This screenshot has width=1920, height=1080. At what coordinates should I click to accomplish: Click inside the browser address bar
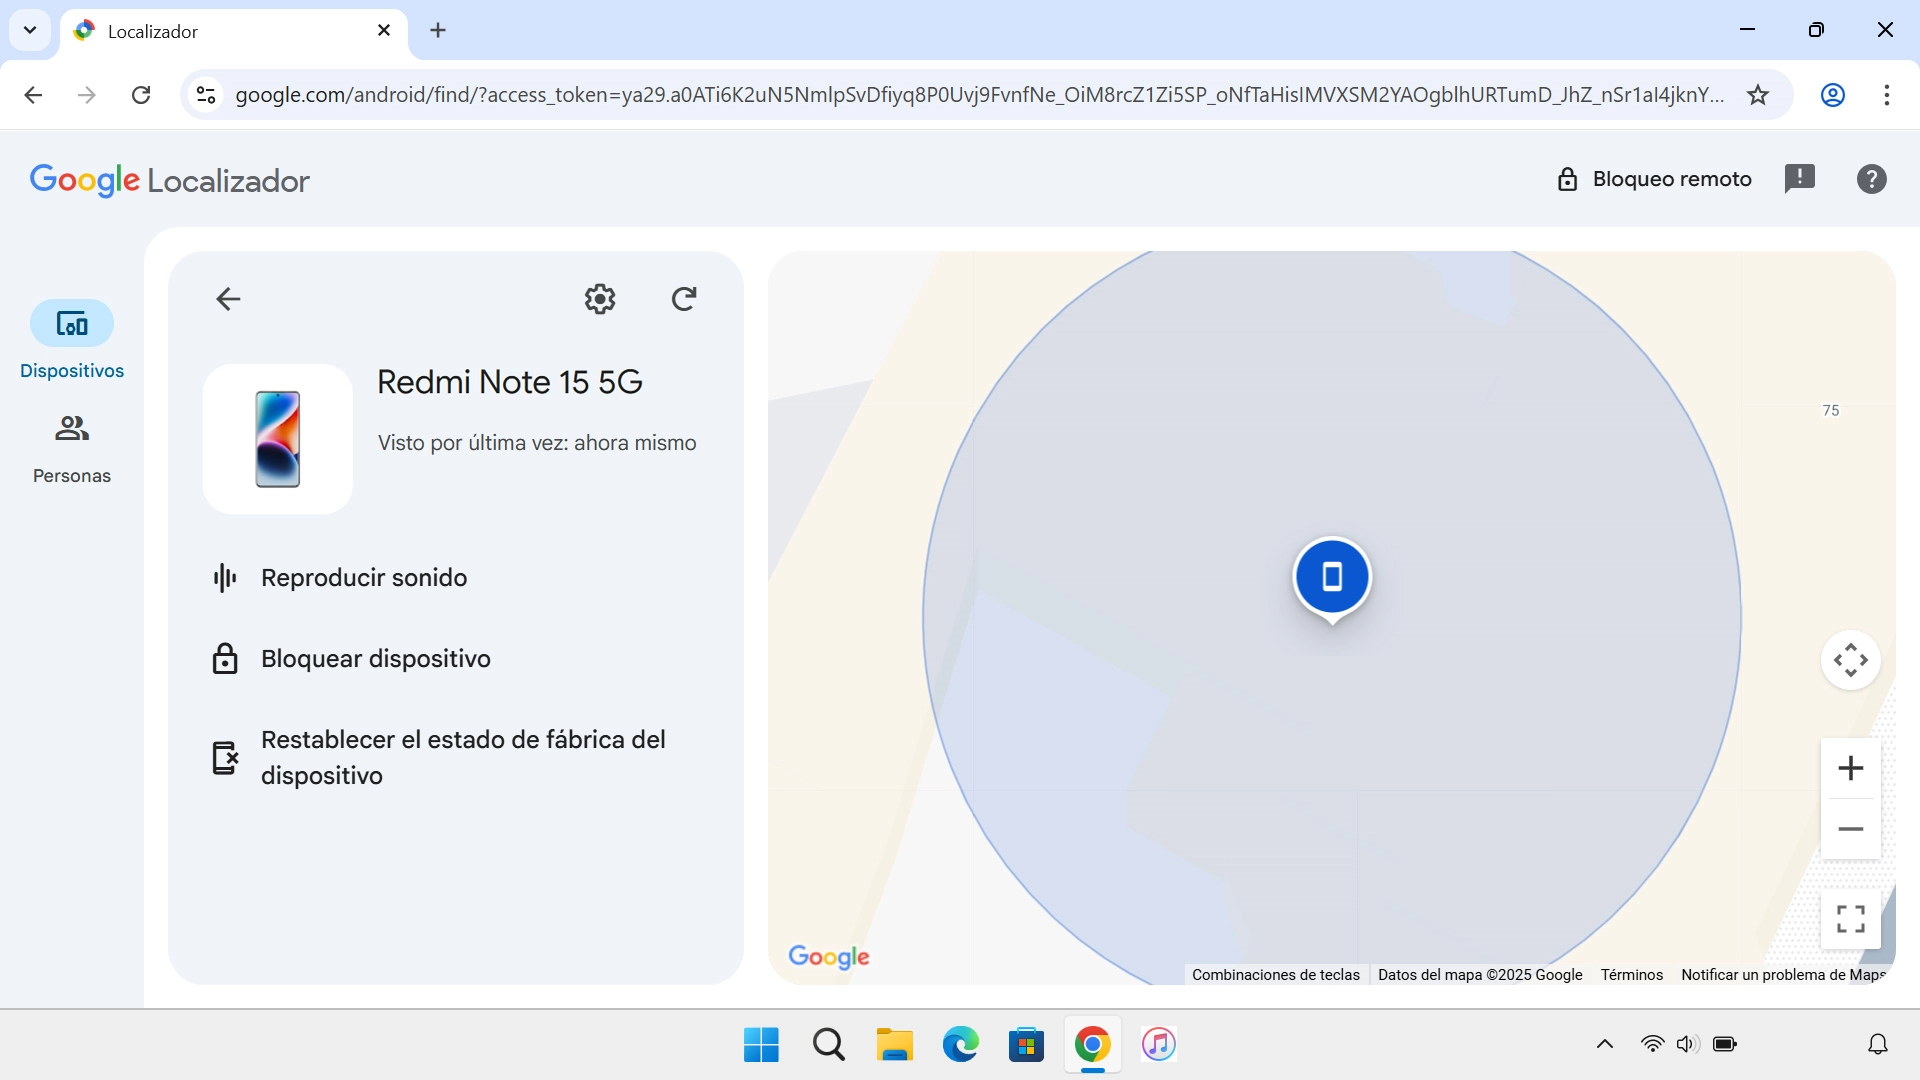800,95
